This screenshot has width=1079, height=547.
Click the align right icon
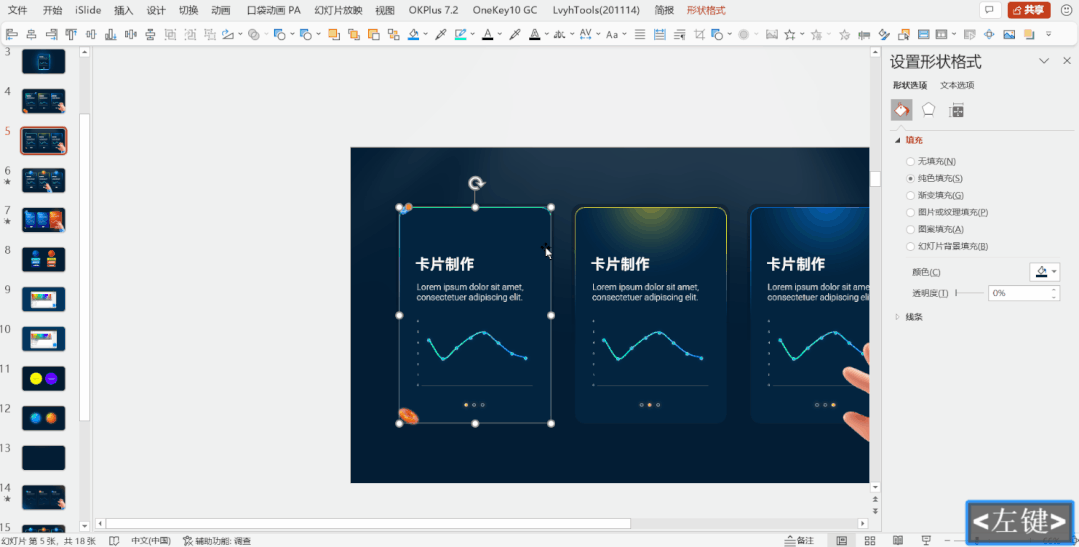[51, 34]
